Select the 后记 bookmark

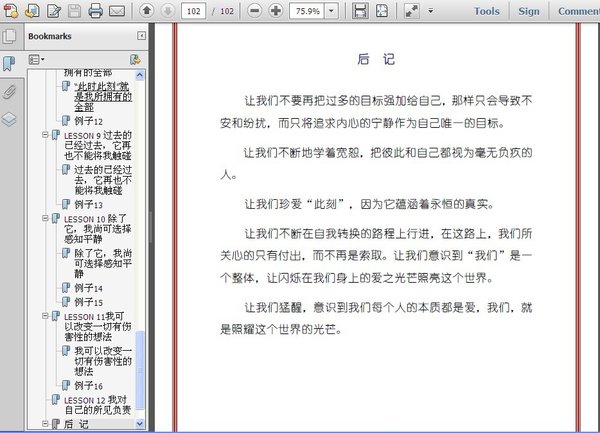pos(76,424)
